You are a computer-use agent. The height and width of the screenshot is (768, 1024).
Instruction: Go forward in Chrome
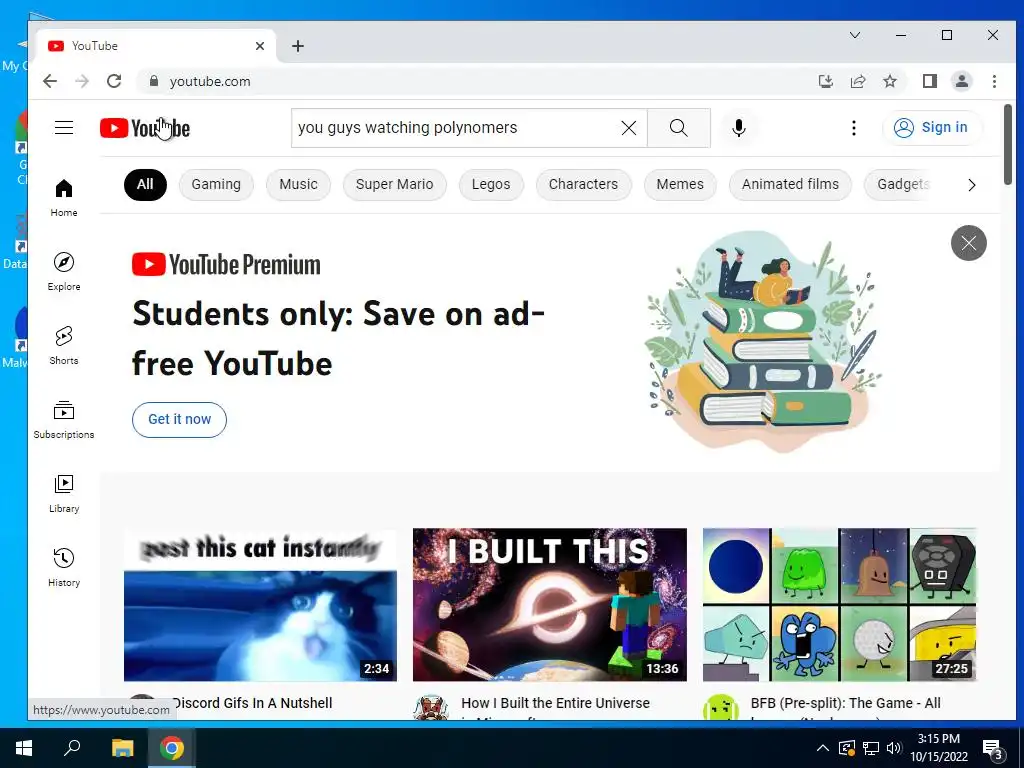pyautogui.click(x=82, y=81)
